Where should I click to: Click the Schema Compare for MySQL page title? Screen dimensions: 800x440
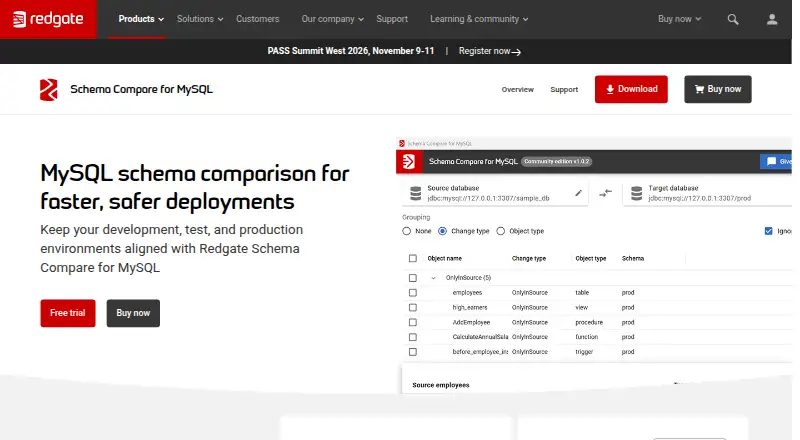coord(141,89)
